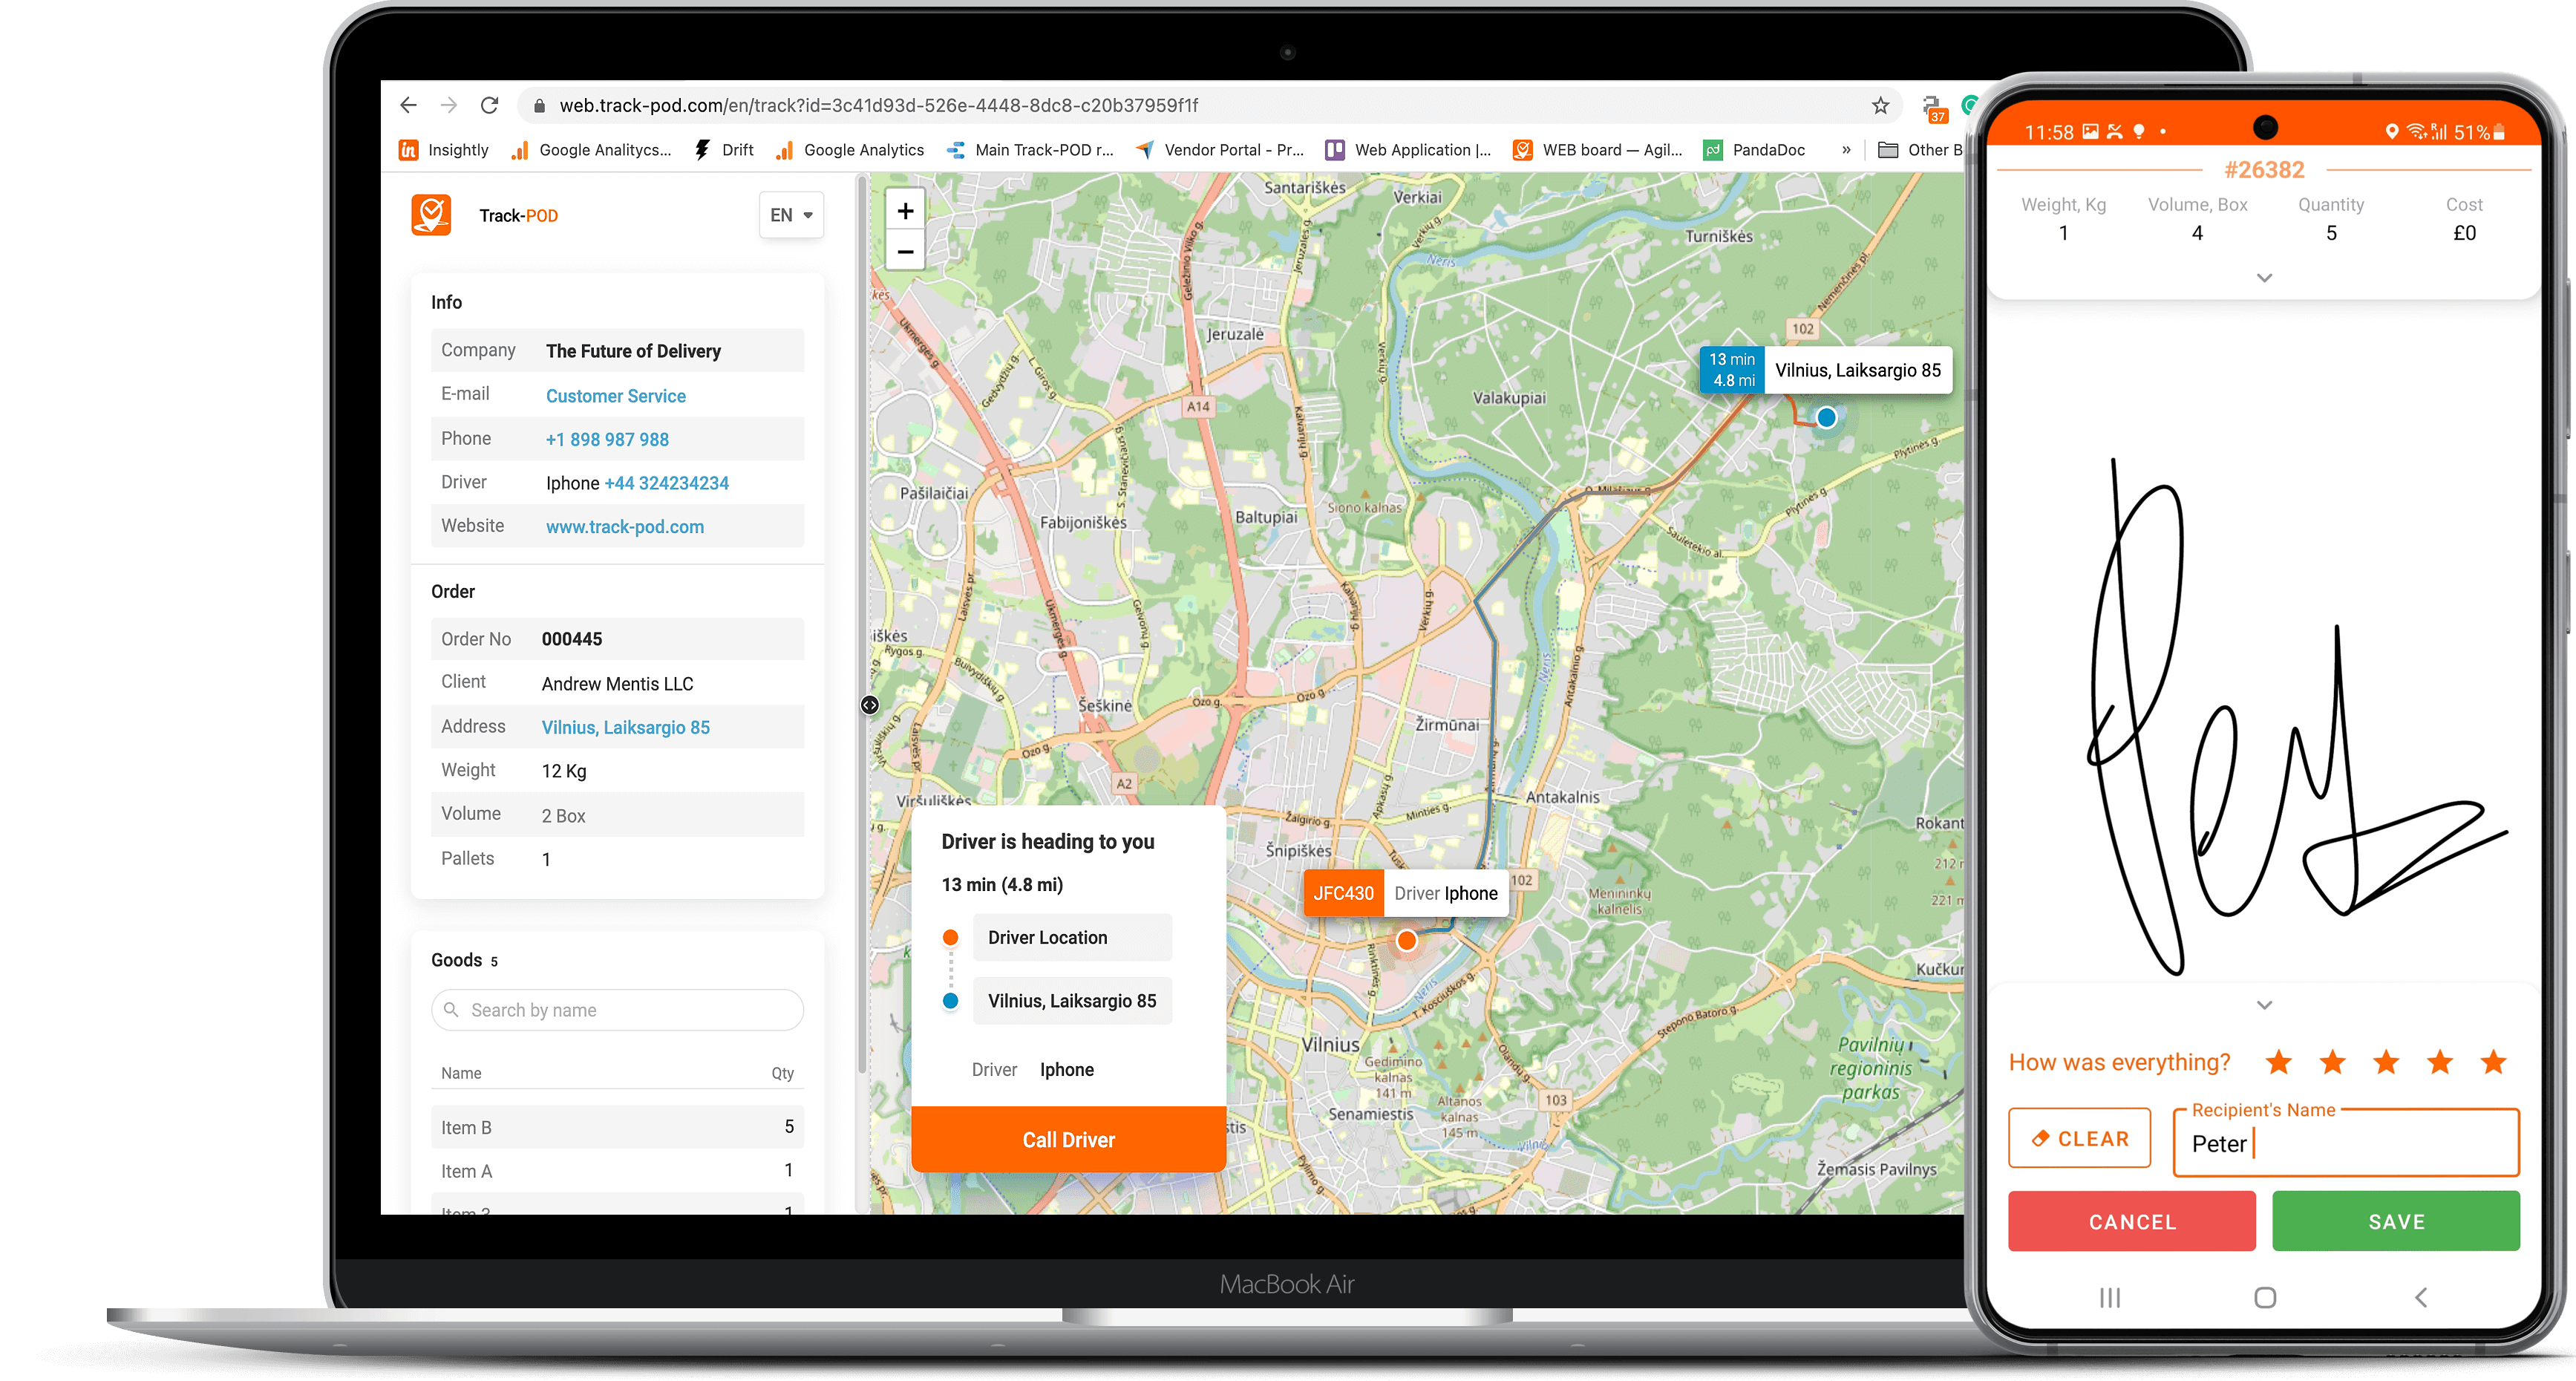Open the PandaDoc bookmark icon

(1712, 149)
